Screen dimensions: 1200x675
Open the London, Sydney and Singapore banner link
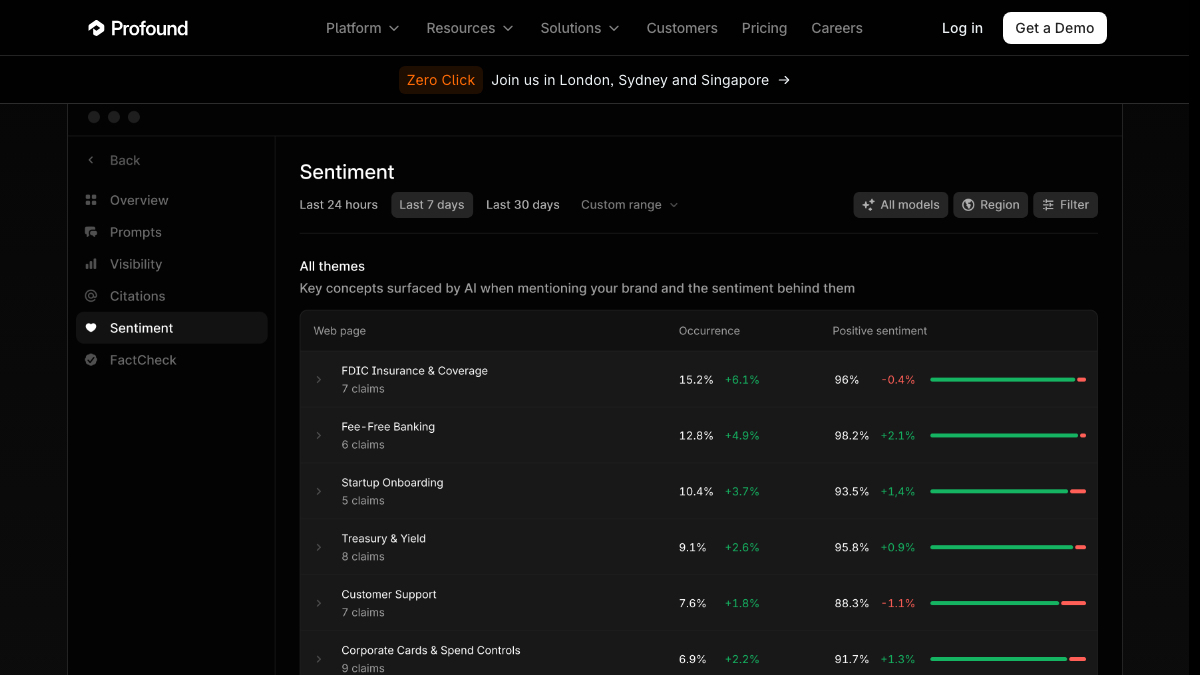pos(641,80)
